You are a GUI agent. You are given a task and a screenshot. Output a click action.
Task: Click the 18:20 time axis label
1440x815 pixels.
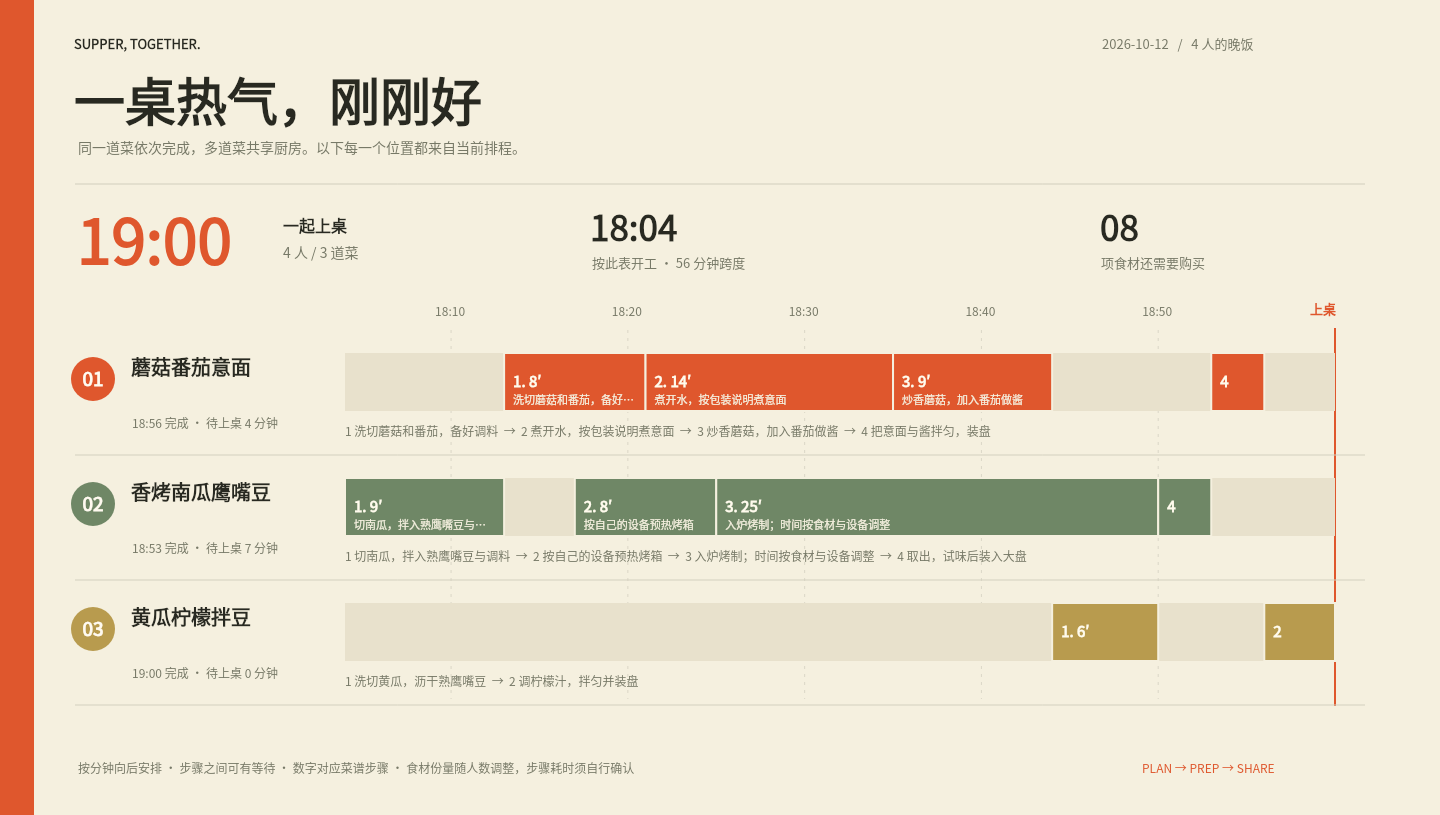coord(627,312)
